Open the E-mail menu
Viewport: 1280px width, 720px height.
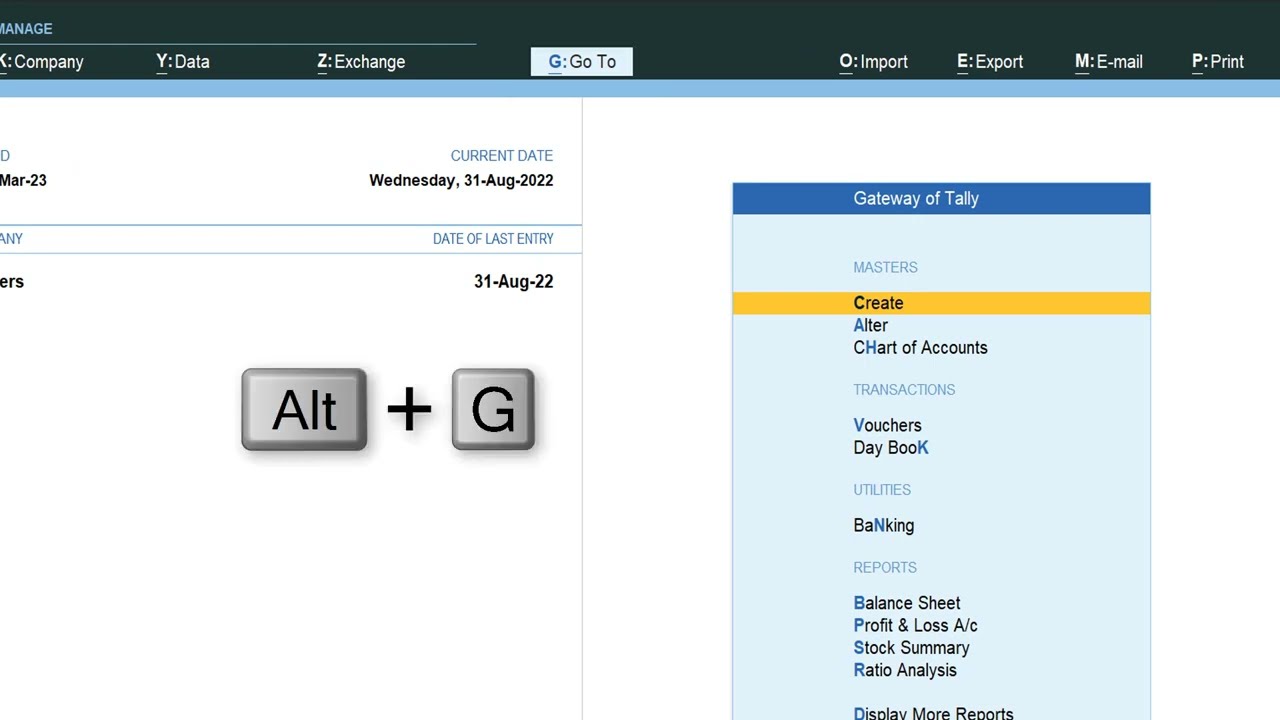tap(1109, 62)
